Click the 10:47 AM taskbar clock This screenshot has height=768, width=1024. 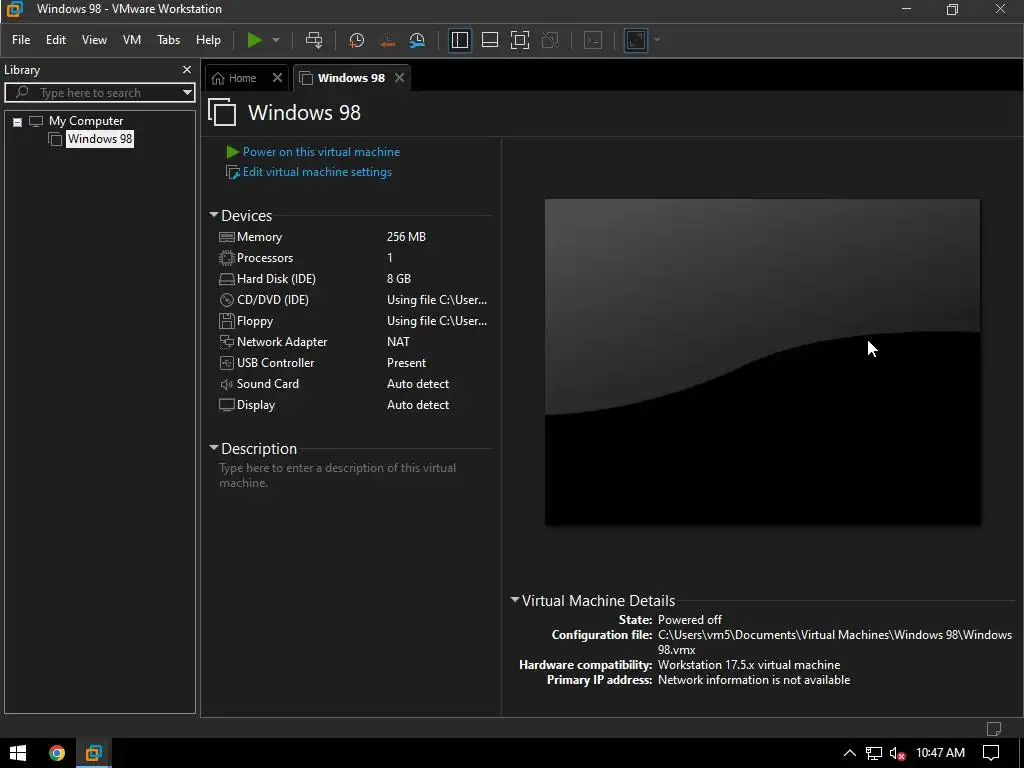point(940,753)
